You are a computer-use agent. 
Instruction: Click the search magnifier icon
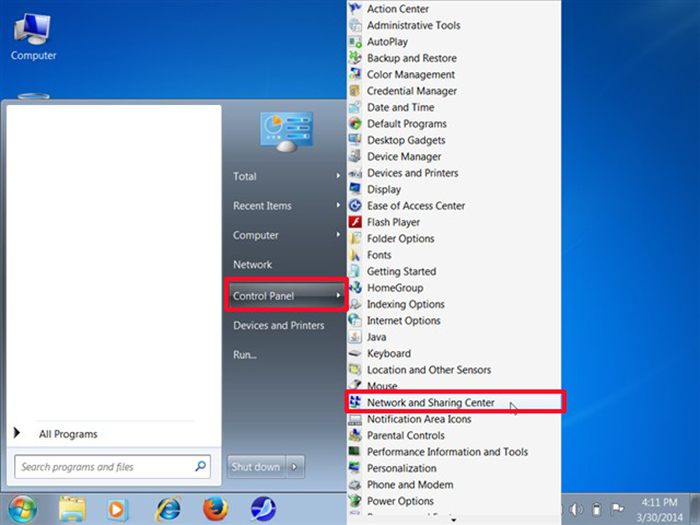click(200, 466)
